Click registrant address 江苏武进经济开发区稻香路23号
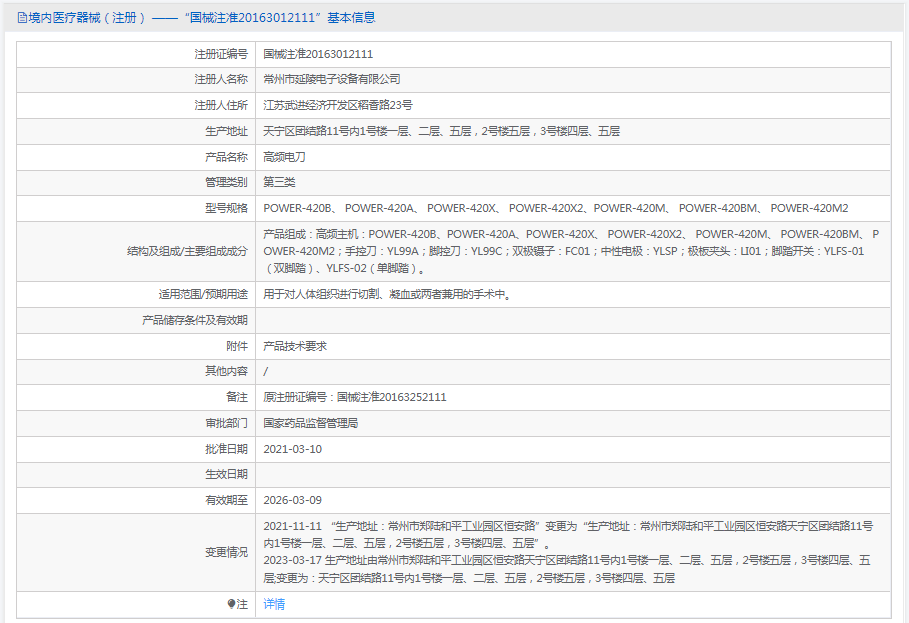This screenshot has height=623, width=909. click(338, 105)
